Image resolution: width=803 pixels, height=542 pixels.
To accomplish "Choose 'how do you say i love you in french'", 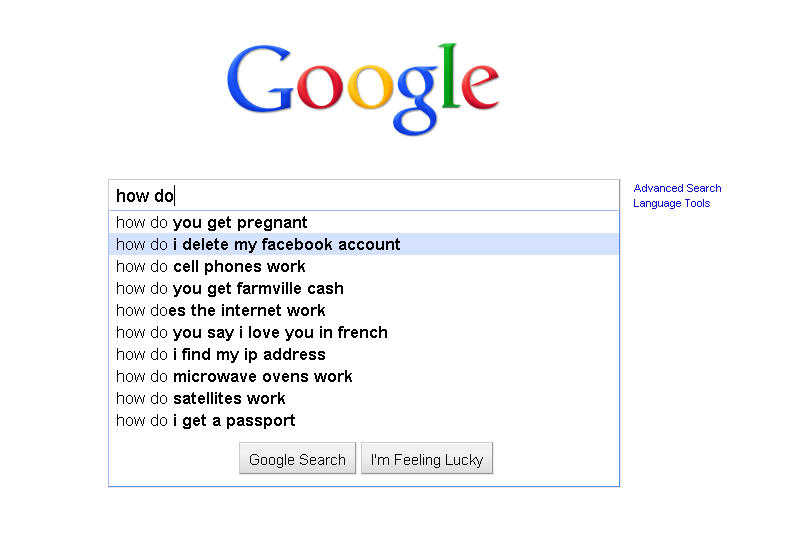I will point(364,332).
